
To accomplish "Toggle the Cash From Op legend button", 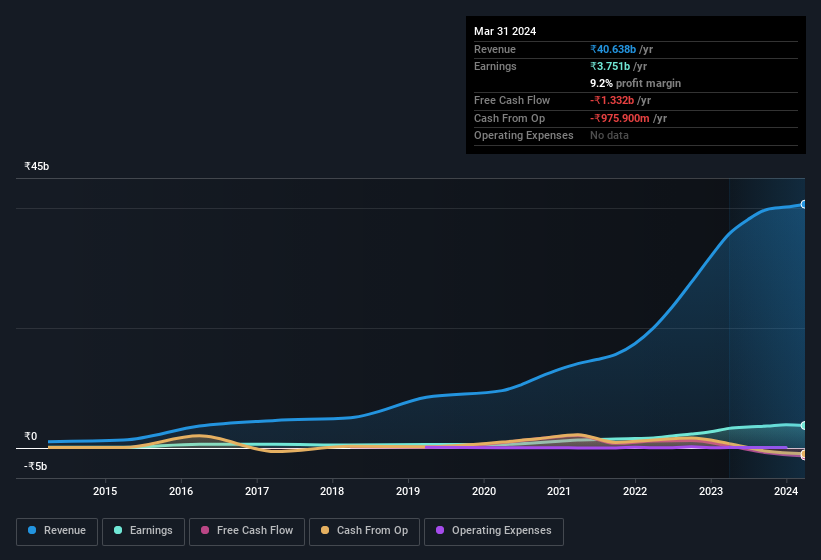I will click(364, 531).
